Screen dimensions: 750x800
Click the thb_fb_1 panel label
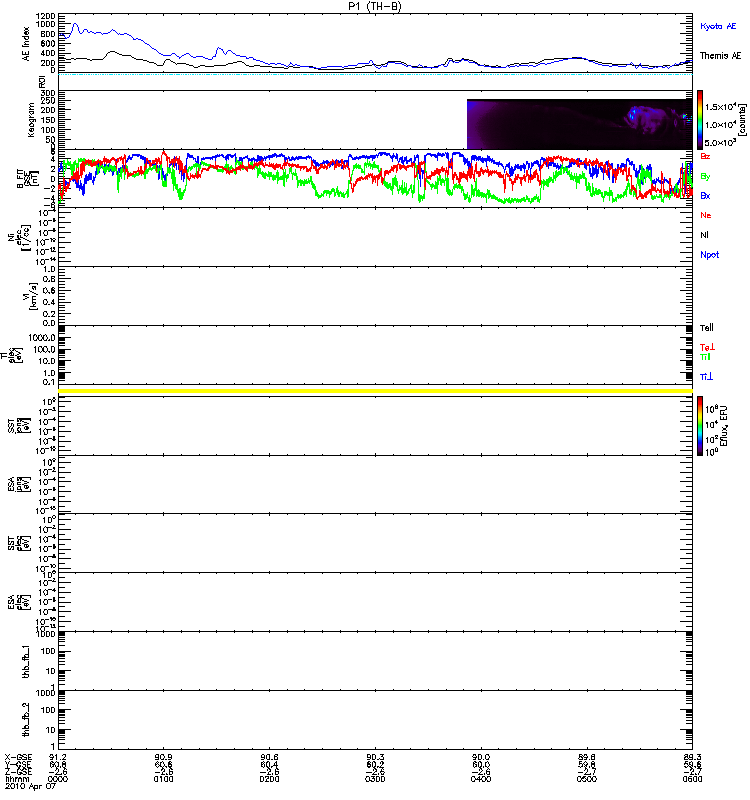26,662
